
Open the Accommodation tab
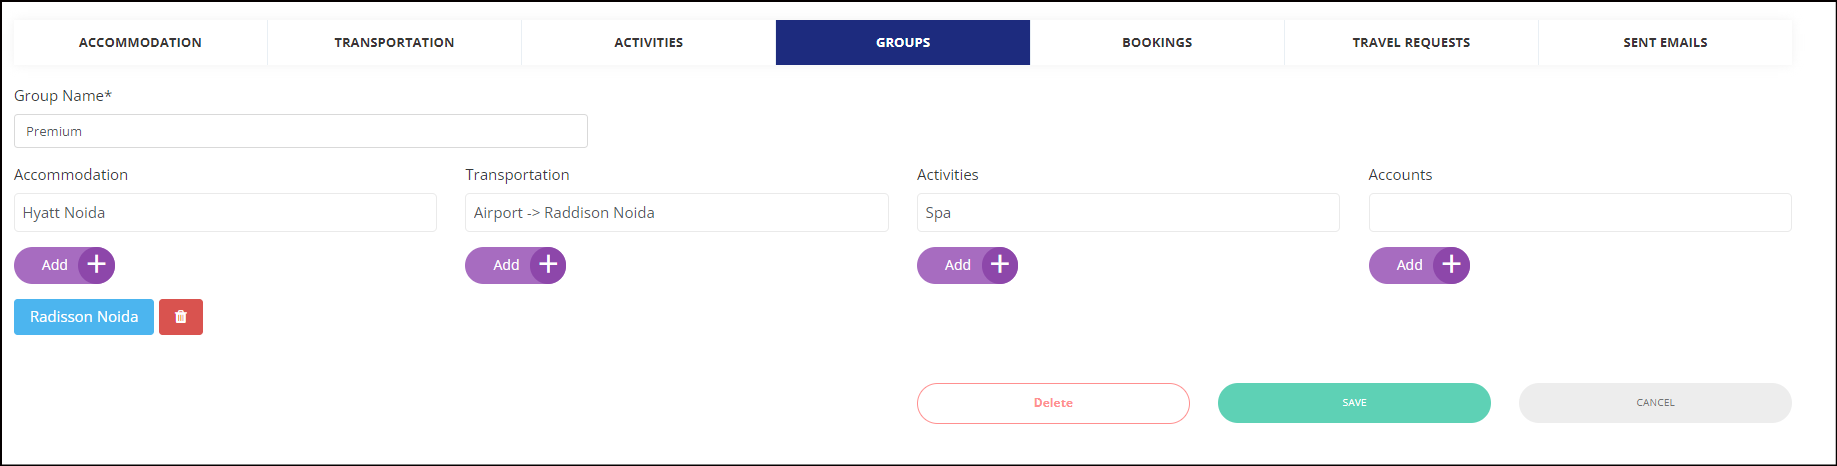pyautogui.click(x=140, y=42)
